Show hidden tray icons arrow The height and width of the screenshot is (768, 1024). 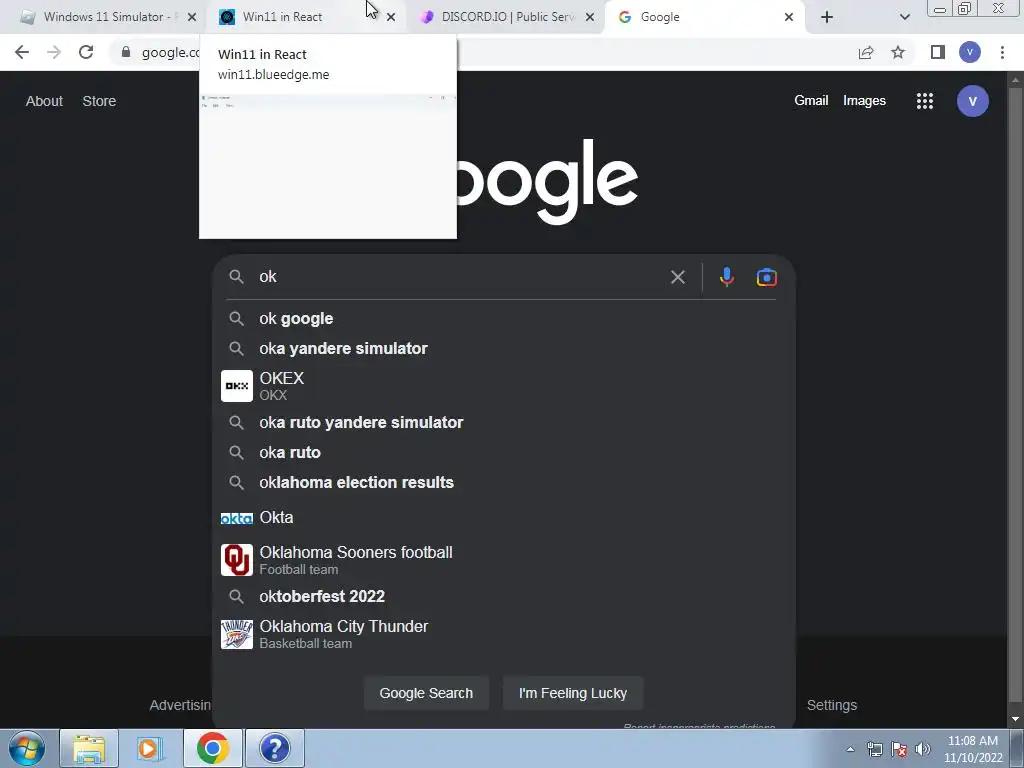click(850, 750)
